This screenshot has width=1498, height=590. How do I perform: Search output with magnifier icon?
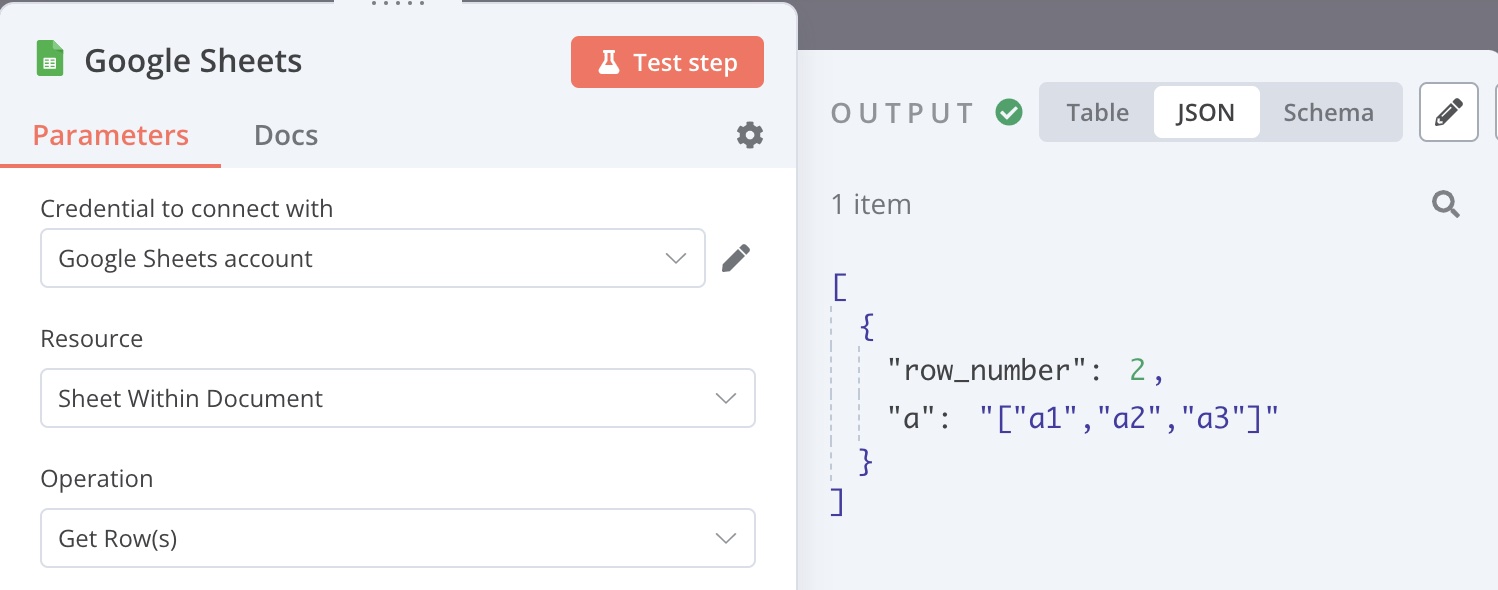tap(1446, 205)
